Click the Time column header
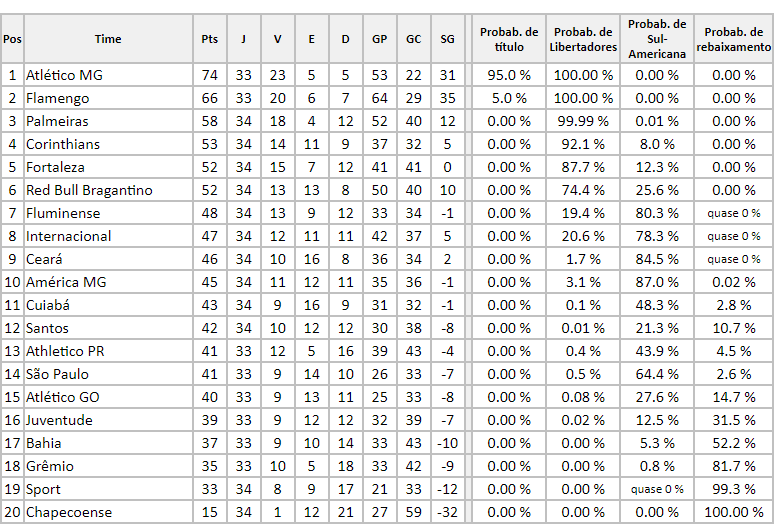 pyautogui.click(x=108, y=39)
